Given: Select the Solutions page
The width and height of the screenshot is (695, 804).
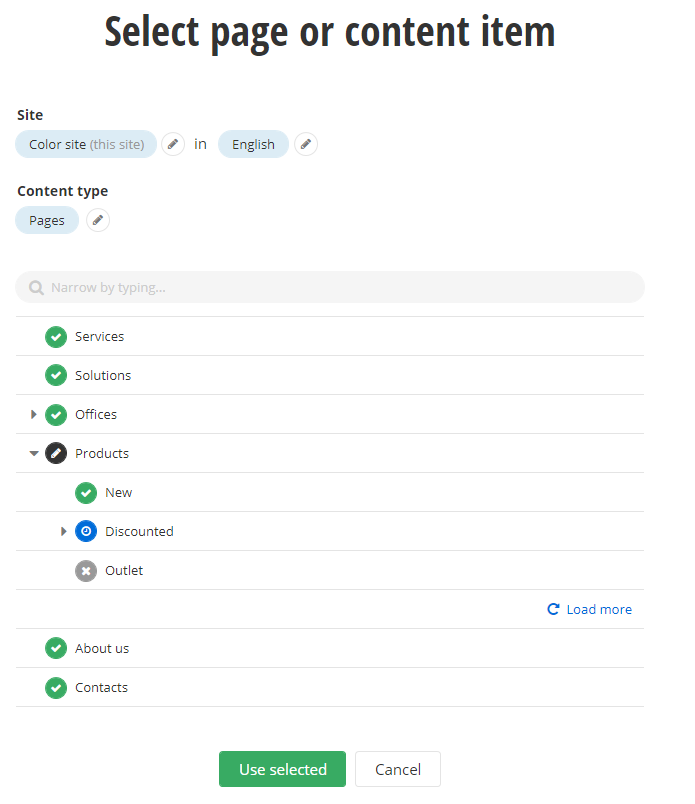Looking at the screenshot, I should click(103, 376).
